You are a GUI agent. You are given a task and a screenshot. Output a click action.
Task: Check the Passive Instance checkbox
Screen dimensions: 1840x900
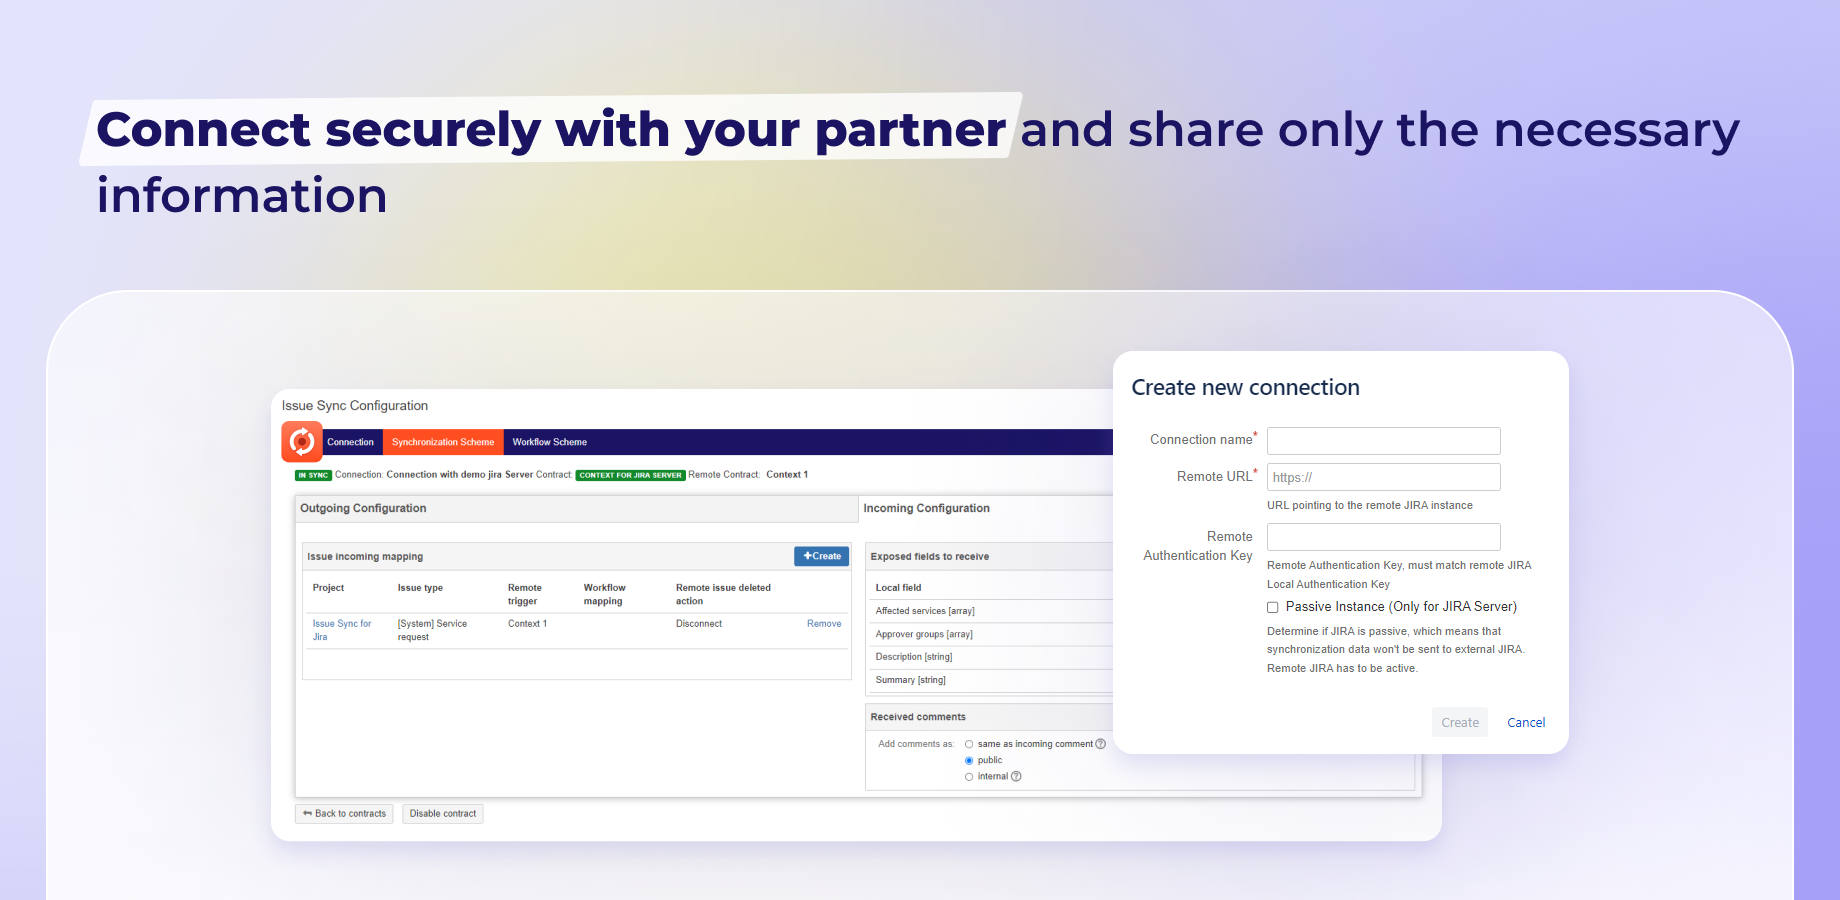pos(1273,607)
